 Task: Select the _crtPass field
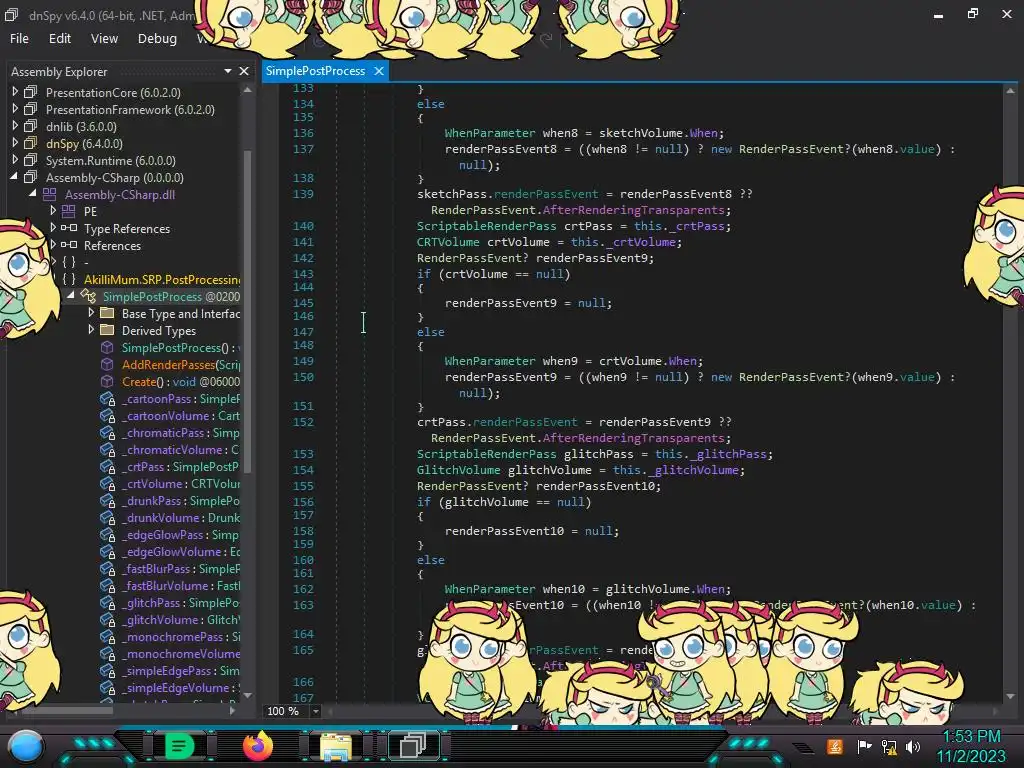tap(180, 466)
